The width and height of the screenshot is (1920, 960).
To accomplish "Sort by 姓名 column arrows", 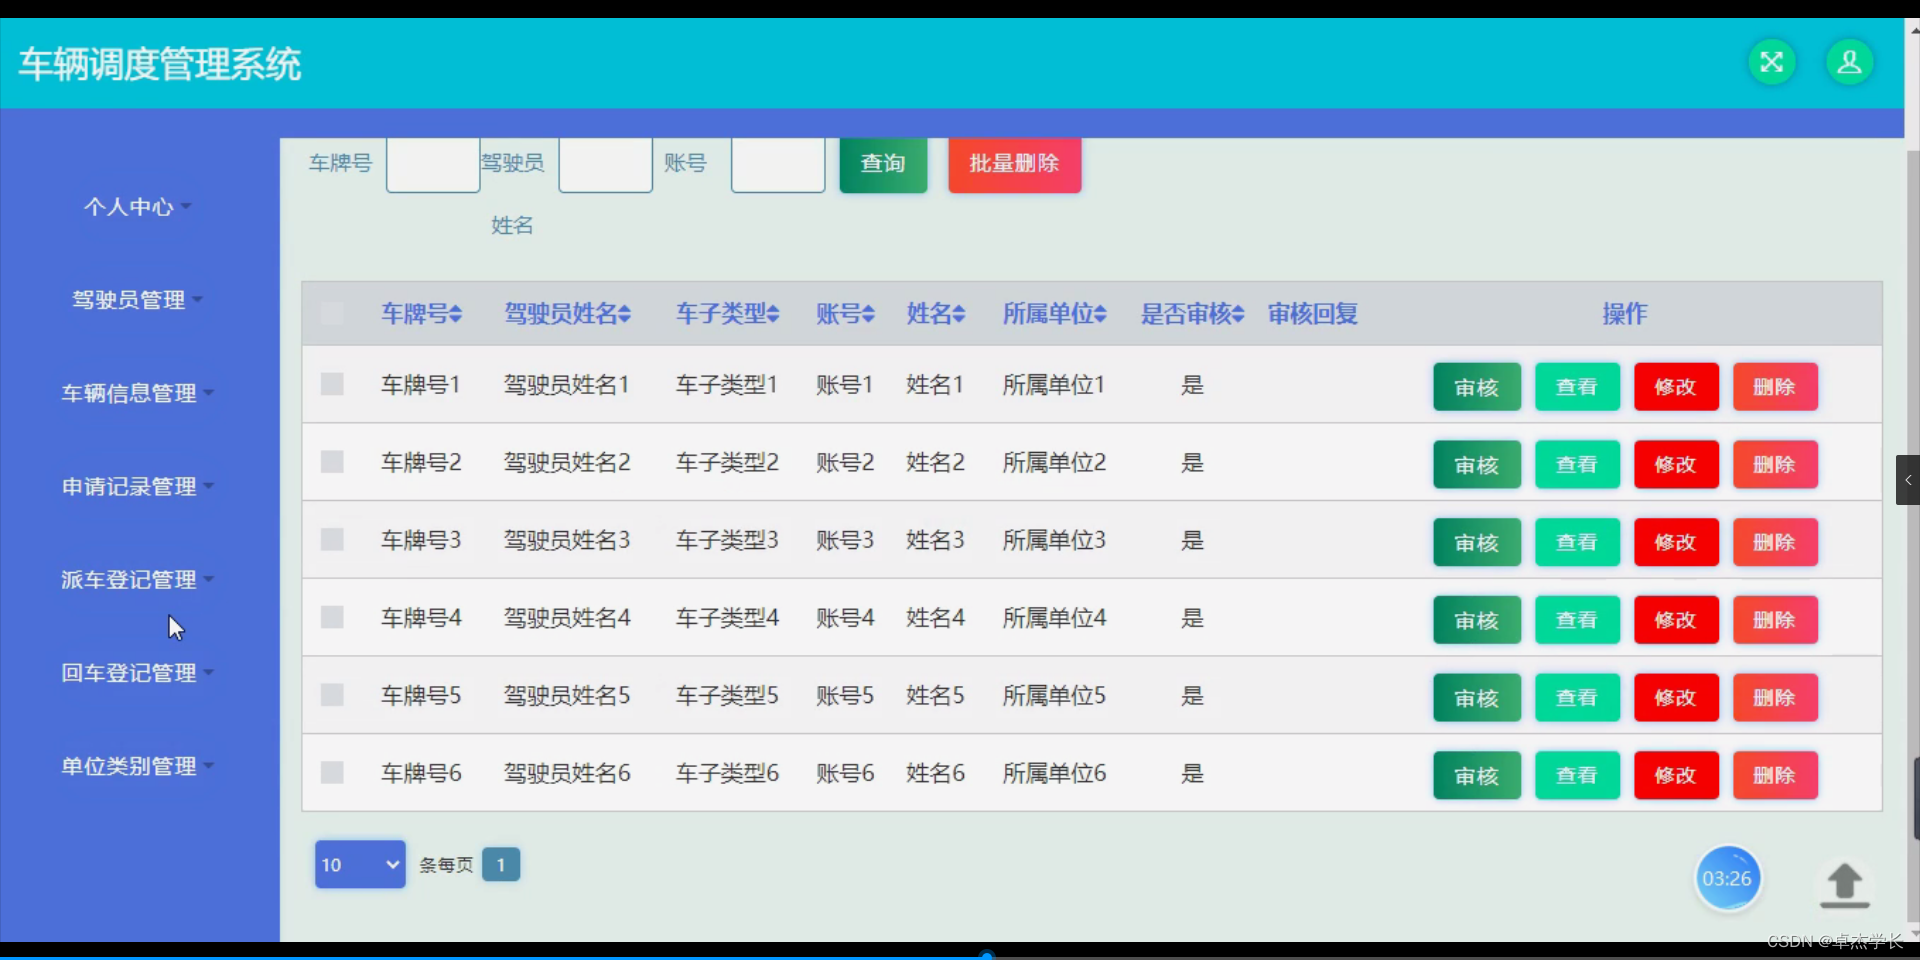I will pos(959,314).
